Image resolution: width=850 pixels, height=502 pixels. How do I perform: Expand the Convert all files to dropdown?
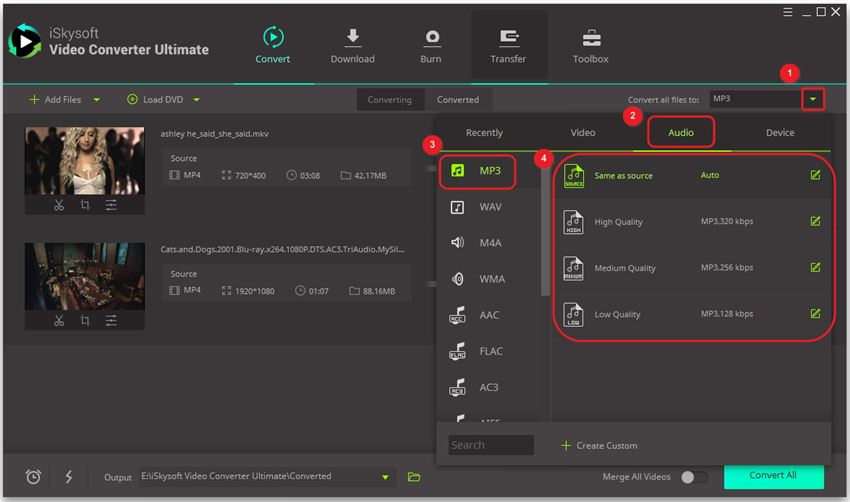tap(814, 99)
